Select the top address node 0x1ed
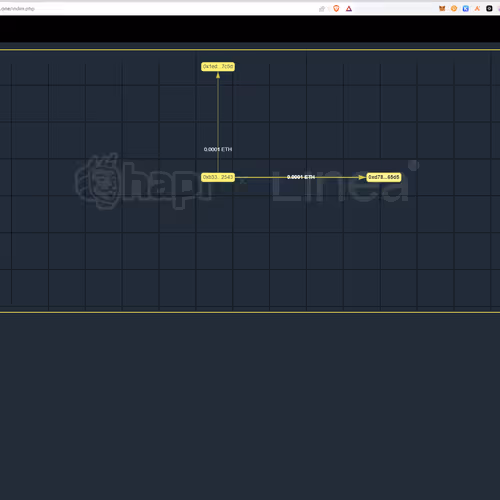Screen dimensions: 500x500 click(218, 67)
